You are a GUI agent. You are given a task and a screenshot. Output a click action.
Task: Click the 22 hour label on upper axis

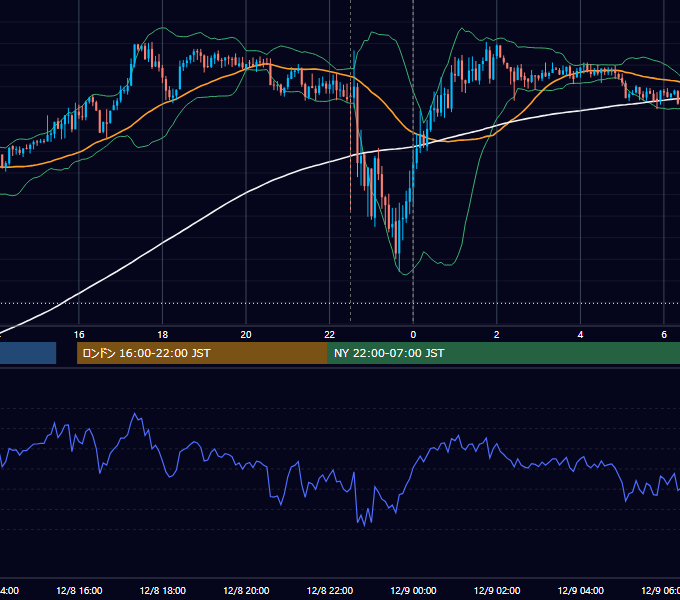coord(330,335)
